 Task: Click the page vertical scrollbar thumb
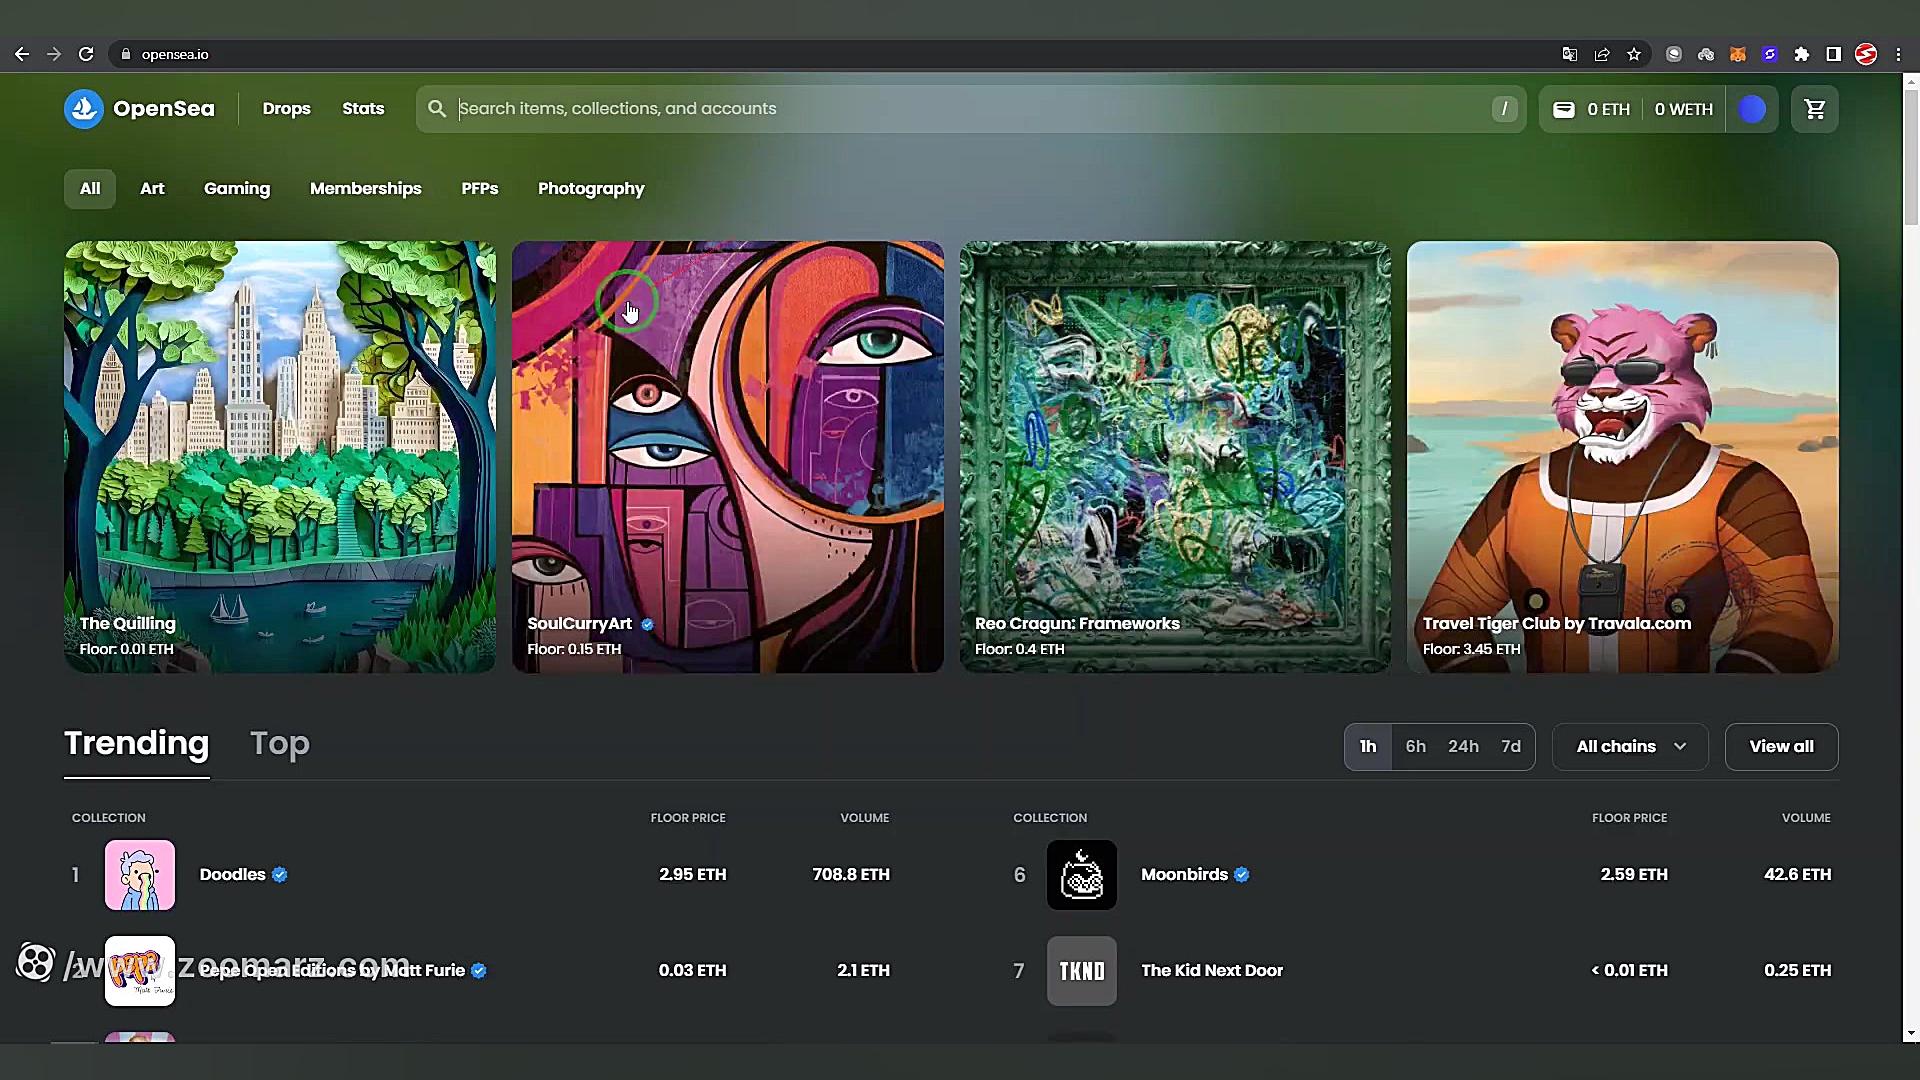(1911, 157)
